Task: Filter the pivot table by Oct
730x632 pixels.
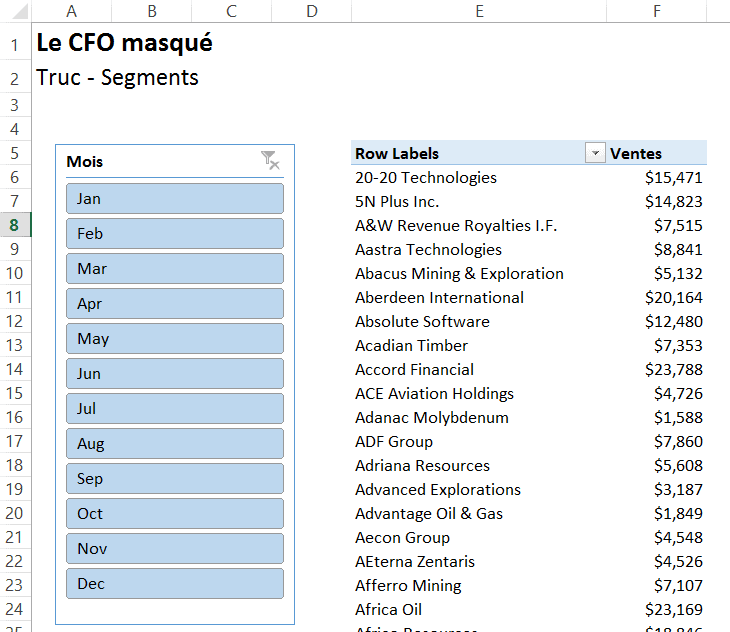Action: click(x=175, y=513)
